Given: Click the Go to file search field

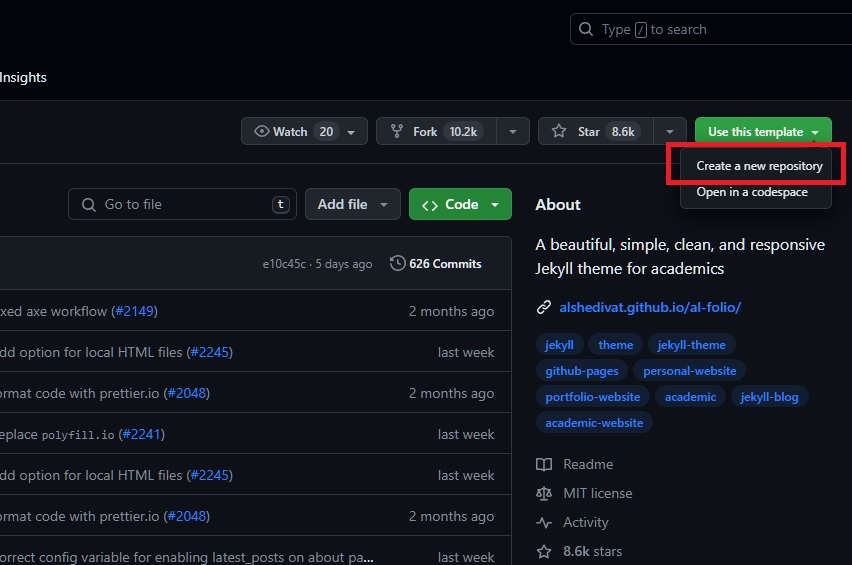Looking at the screenshot, I should (180, 204).
